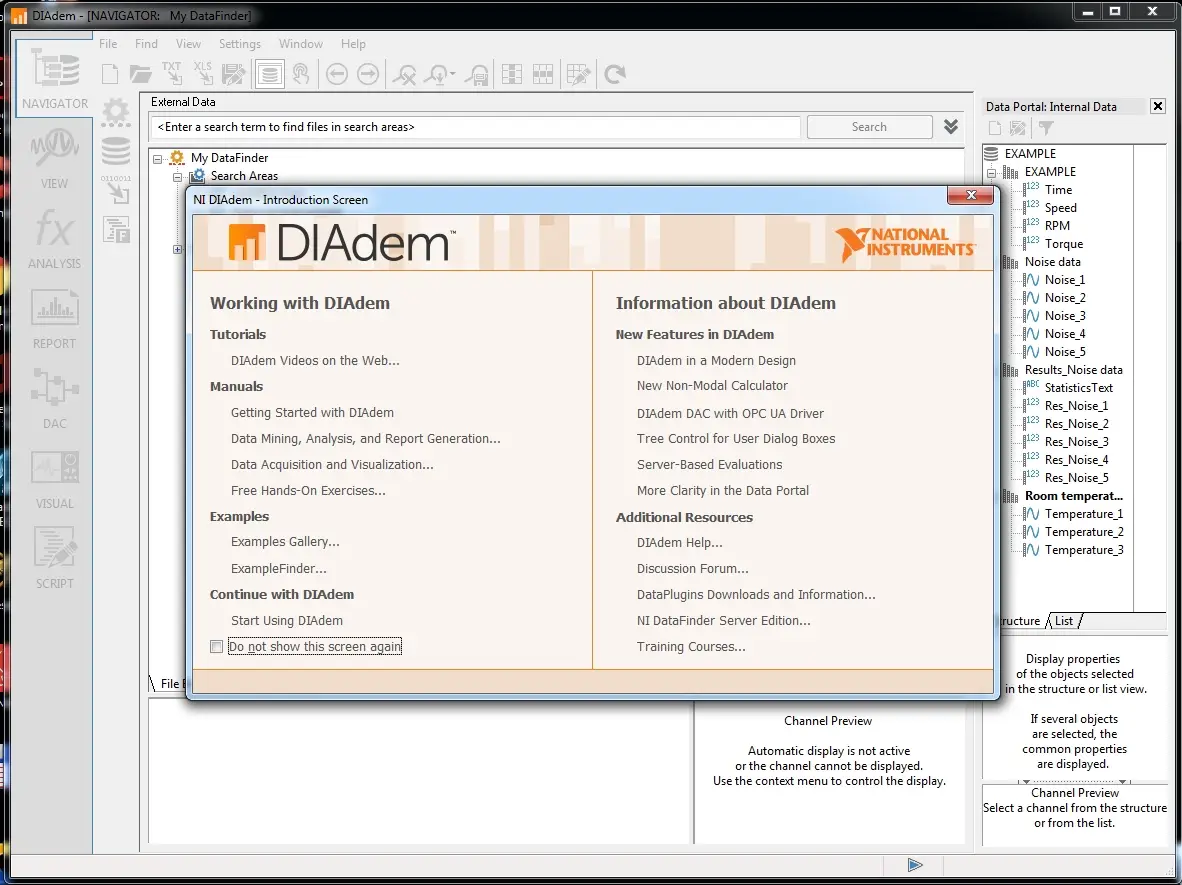This screenshot has width=1182, height=885.
Task: Click the Search button
Action: click(x=869, y=127)
